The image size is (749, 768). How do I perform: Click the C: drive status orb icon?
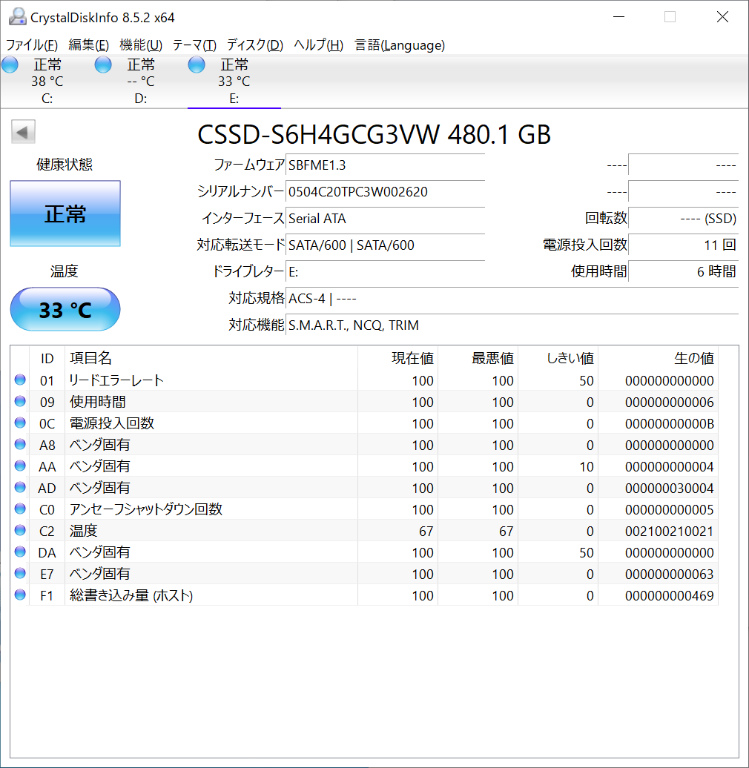coord(10,65)
